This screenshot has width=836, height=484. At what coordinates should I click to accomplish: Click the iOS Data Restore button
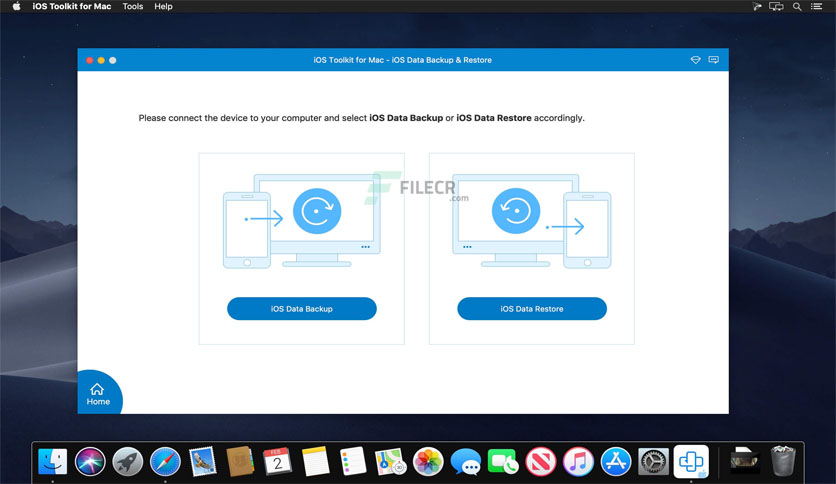[x=532, y=309]
